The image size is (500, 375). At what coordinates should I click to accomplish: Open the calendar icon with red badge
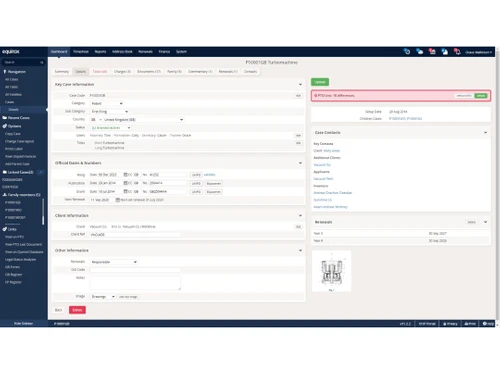pos(432,52)
